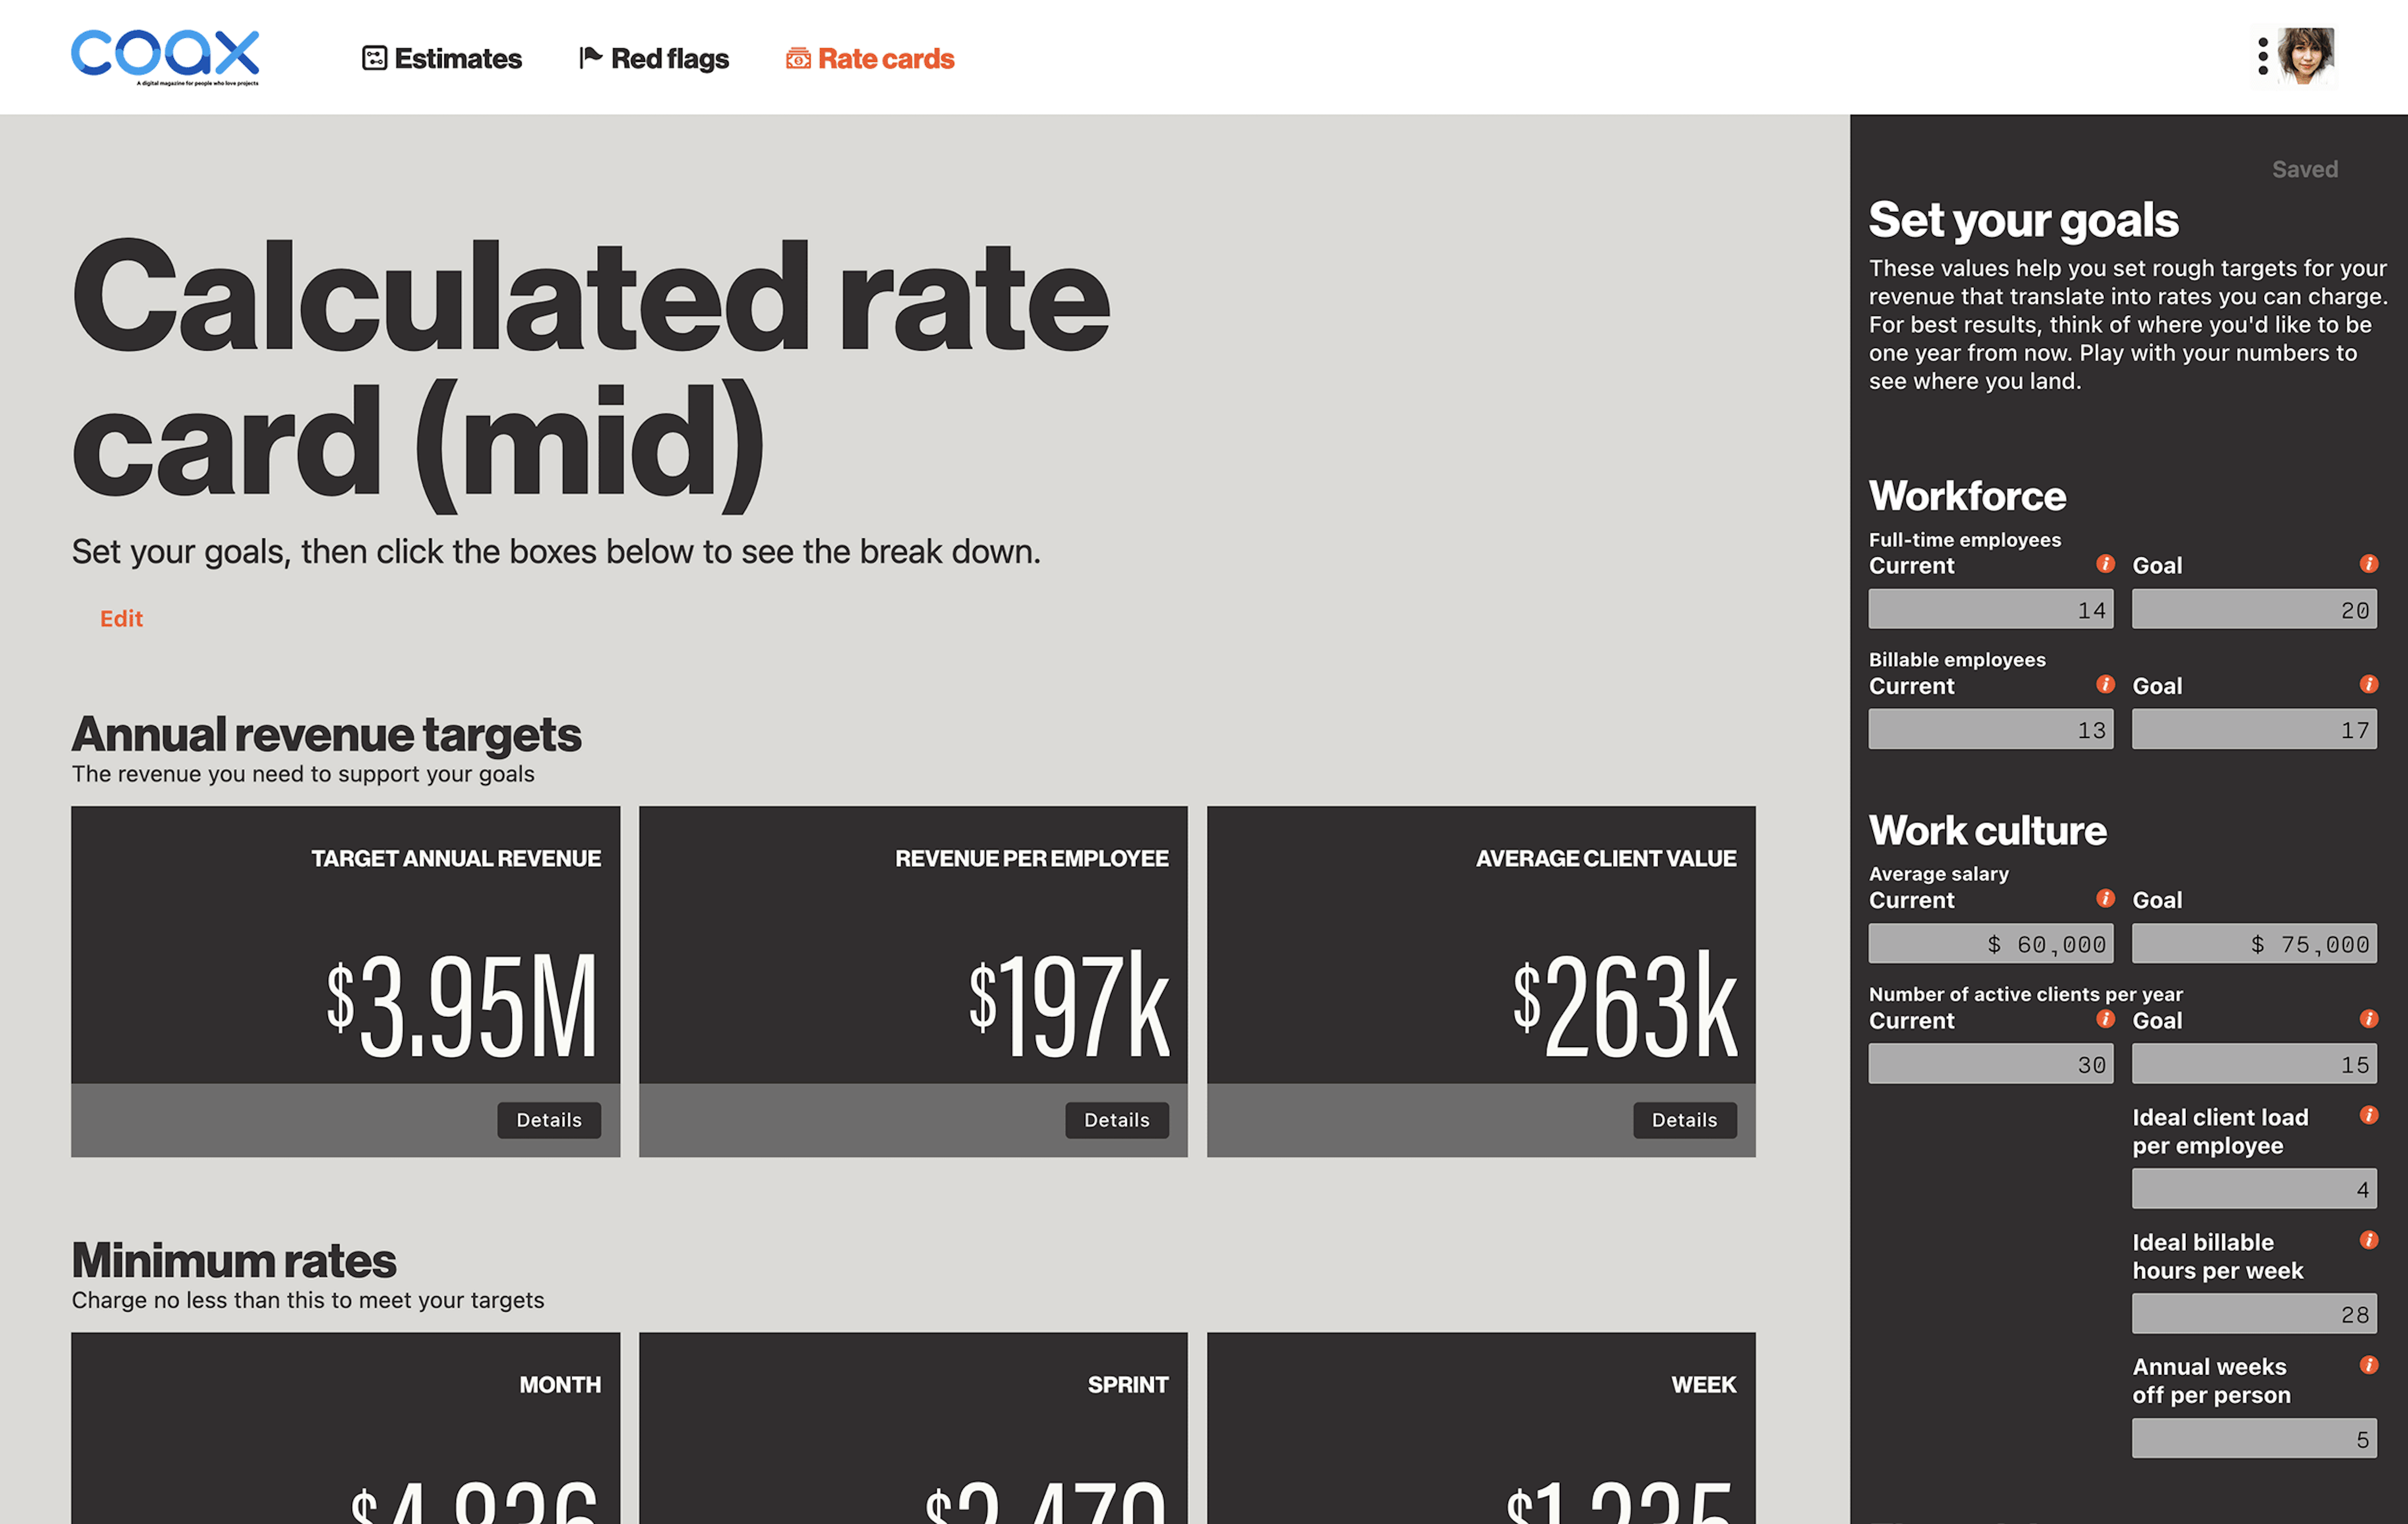Click info icon for Annual weeks off

[x=2368, y=1365]
